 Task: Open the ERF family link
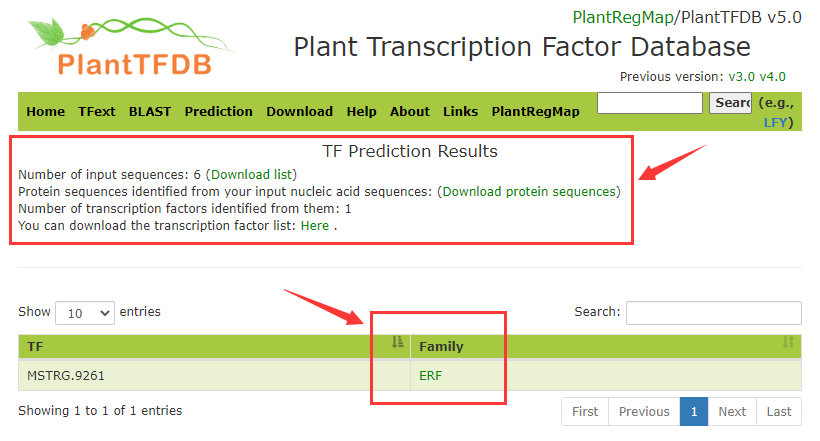click(x=430, y=376)
